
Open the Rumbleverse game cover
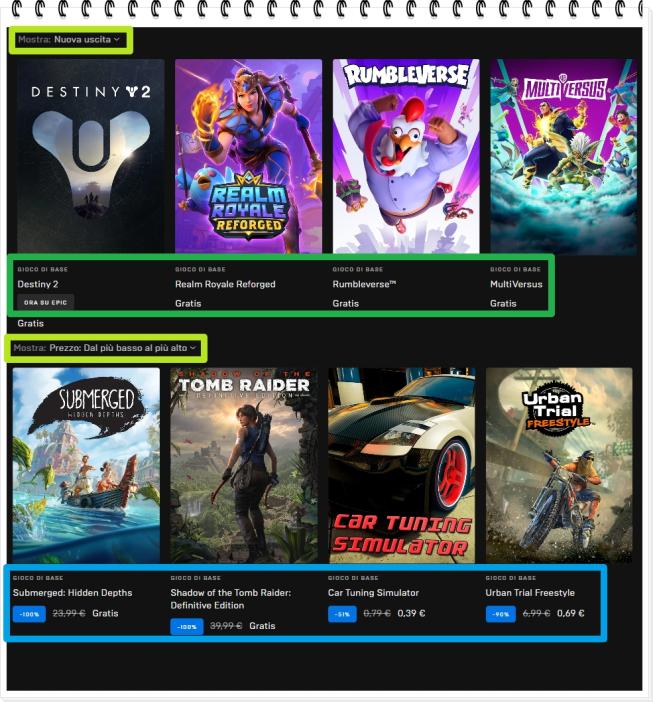pos(406,156)
